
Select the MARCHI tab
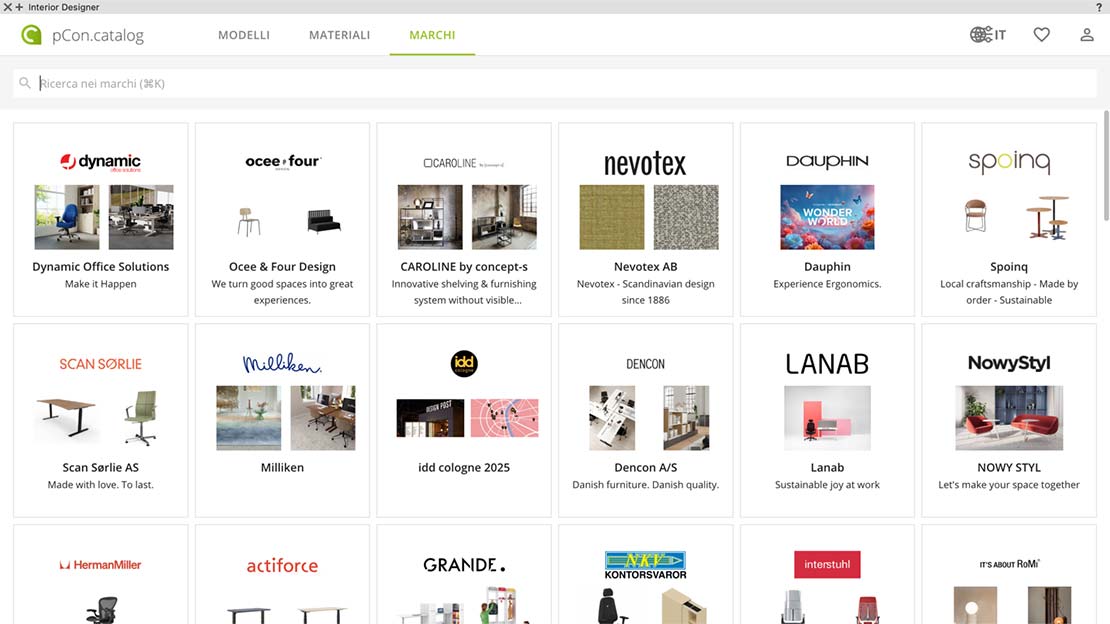pyautogui.click(x=432, y=35)
